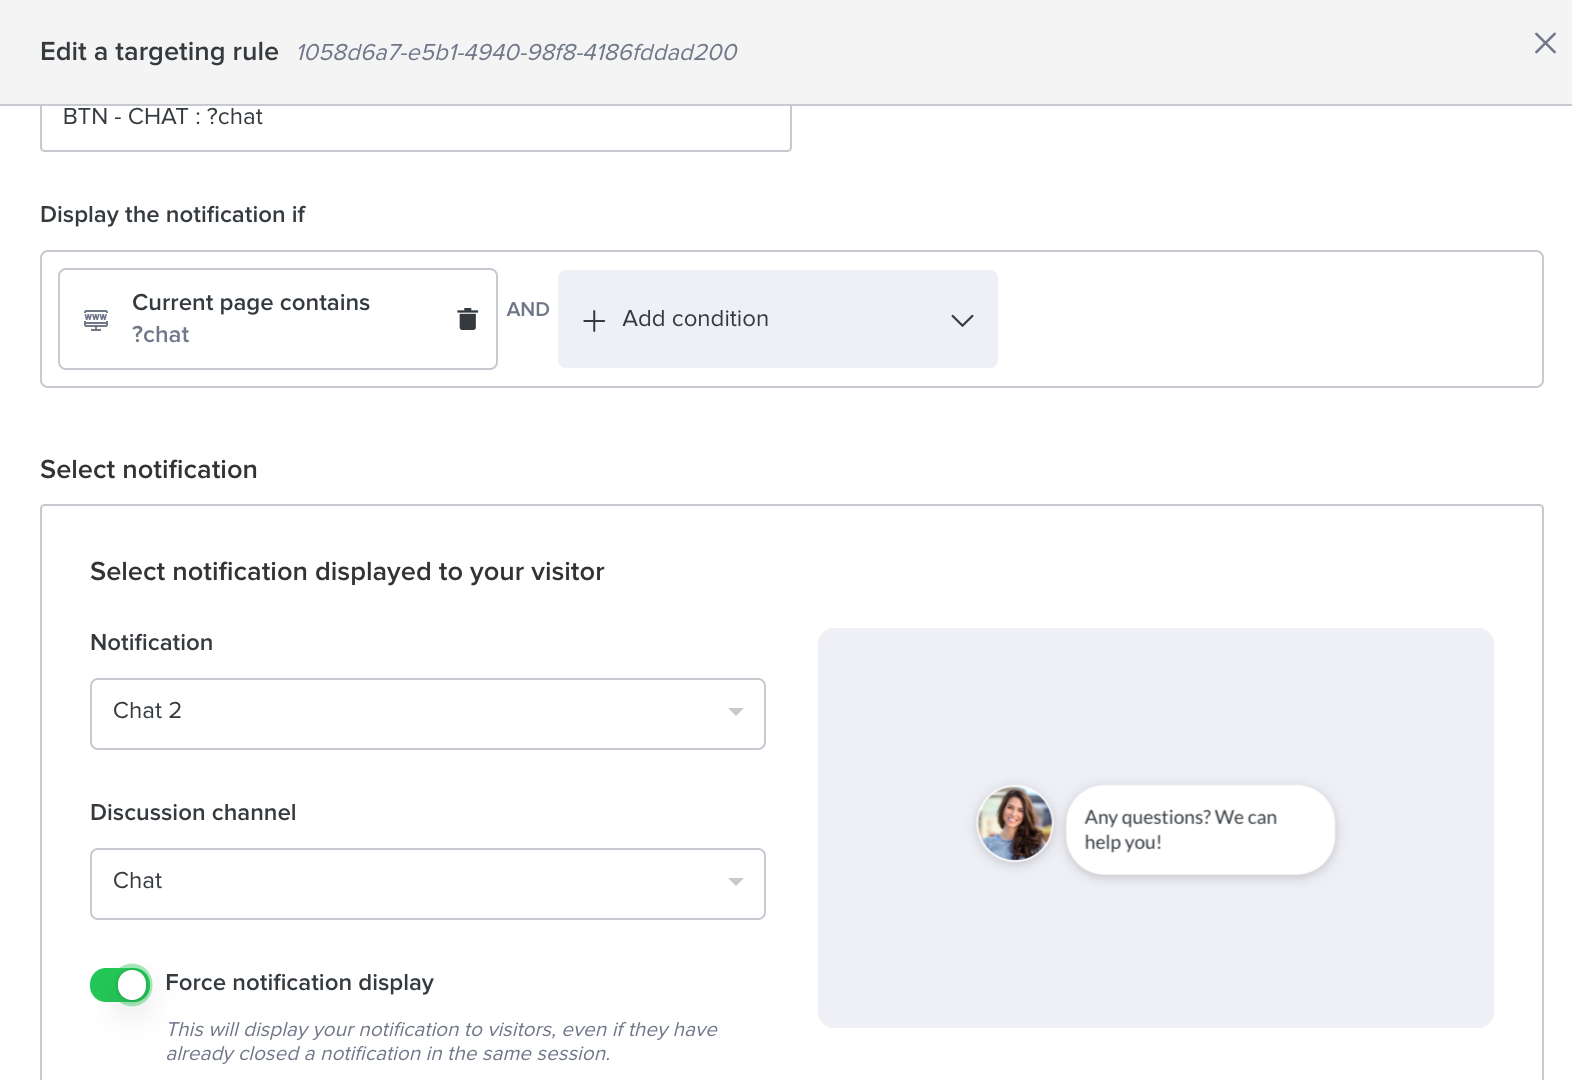Screen dimensions: 1572x1080
Task: Click the rule name field "BTN - CHAT"
Action: click(415, 124)
